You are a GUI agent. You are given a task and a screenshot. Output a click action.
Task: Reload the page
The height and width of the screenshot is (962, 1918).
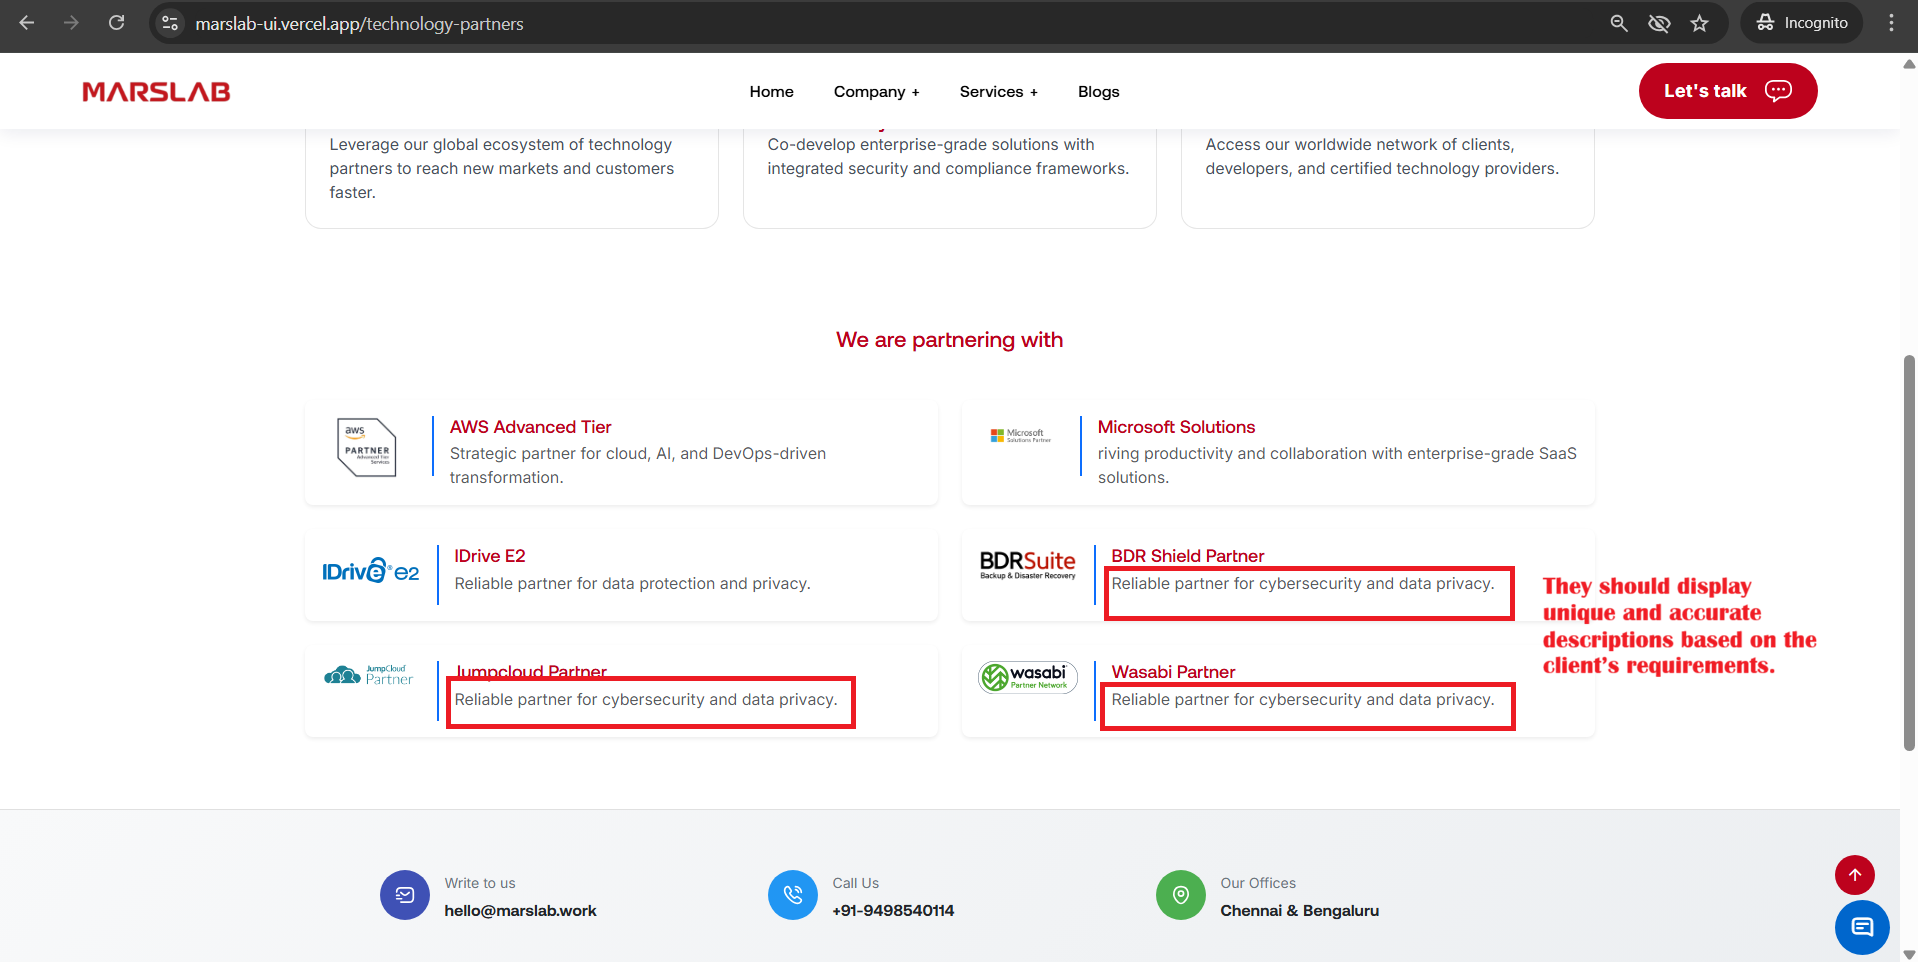coord(117,23)
